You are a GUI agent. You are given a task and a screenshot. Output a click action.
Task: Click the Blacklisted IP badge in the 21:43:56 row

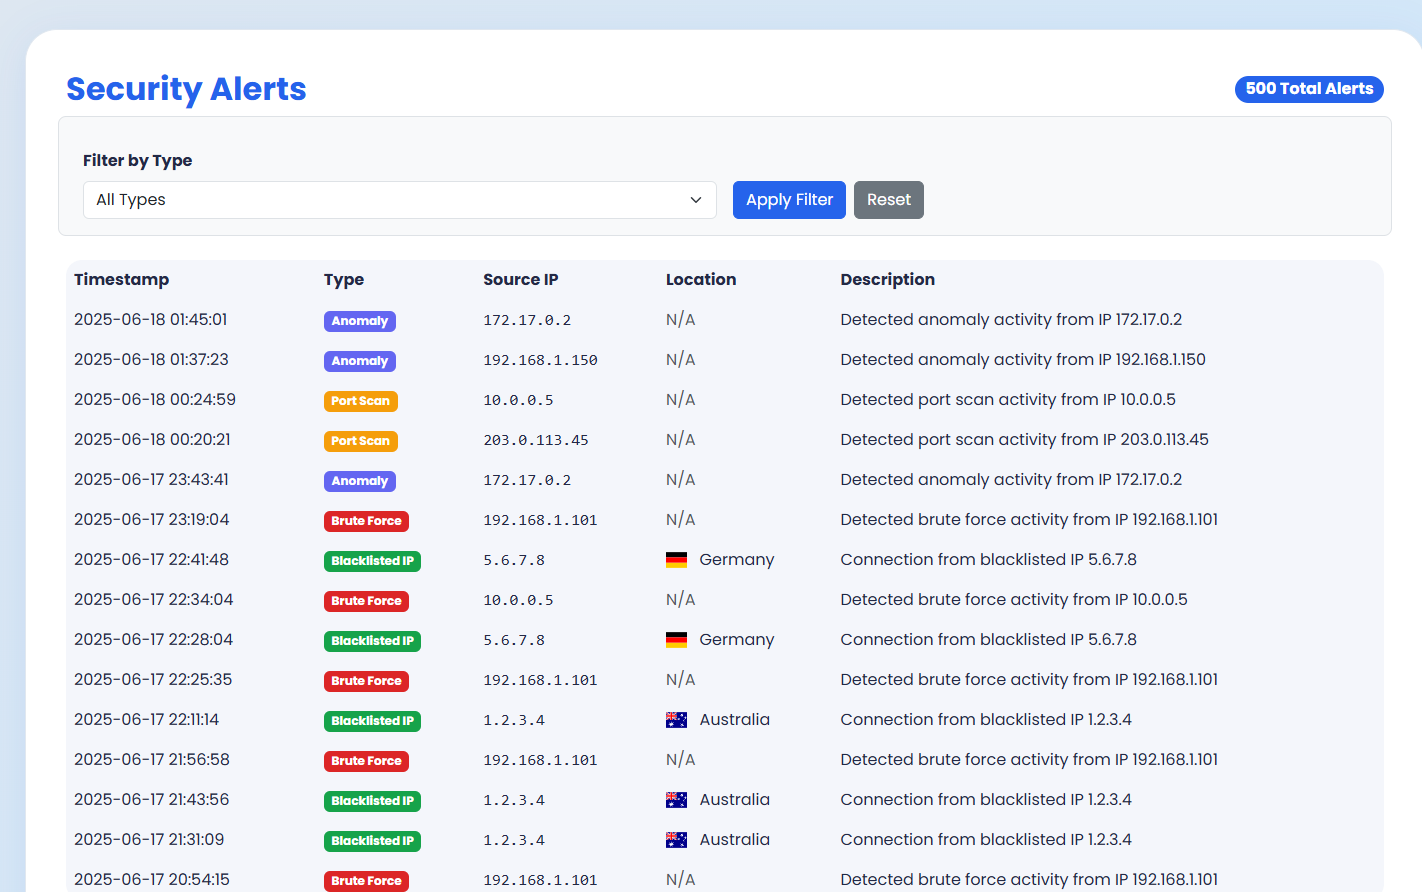point(372,801)
